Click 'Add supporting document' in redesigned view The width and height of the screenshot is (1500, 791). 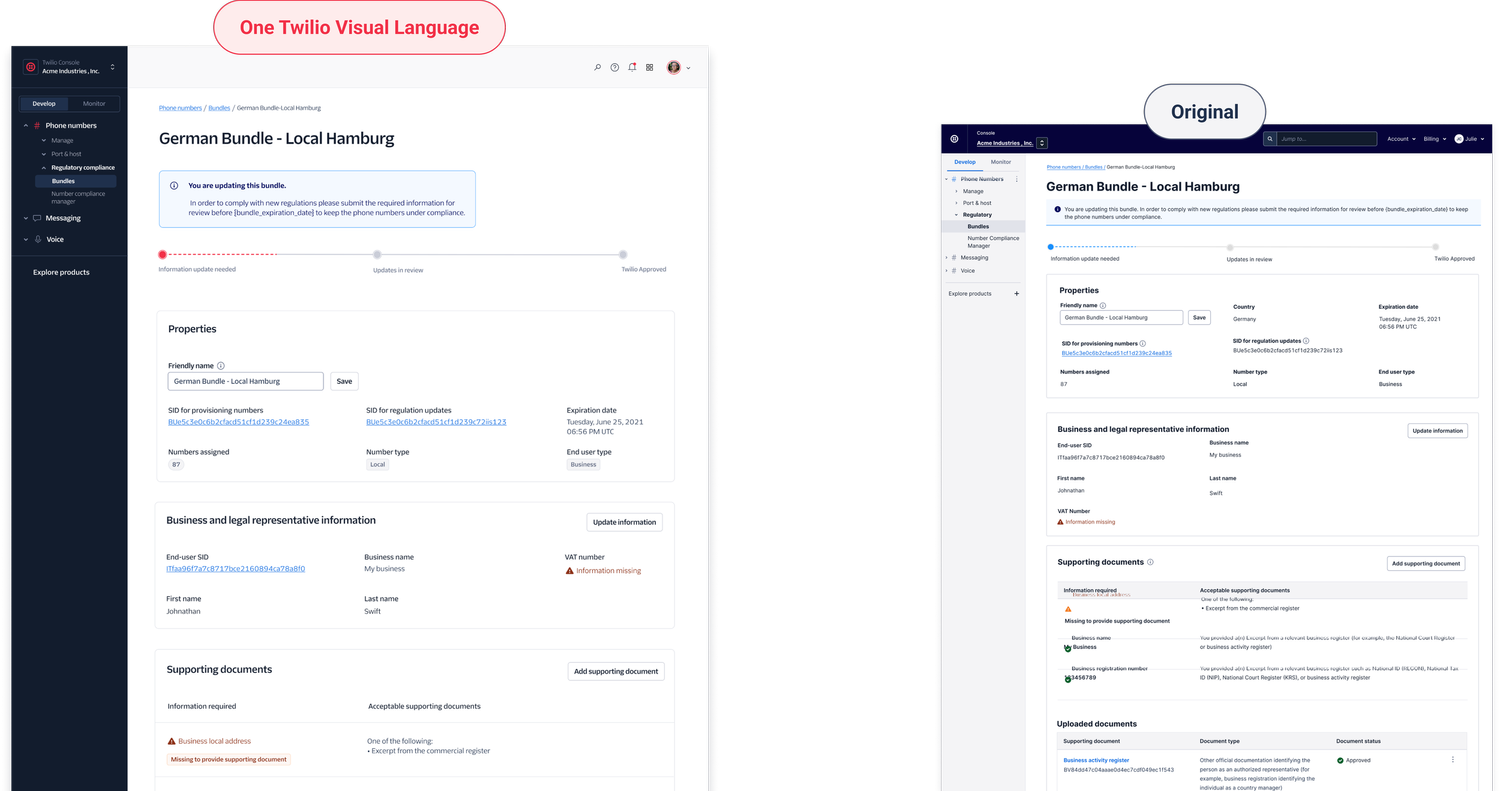pos(616,671)
